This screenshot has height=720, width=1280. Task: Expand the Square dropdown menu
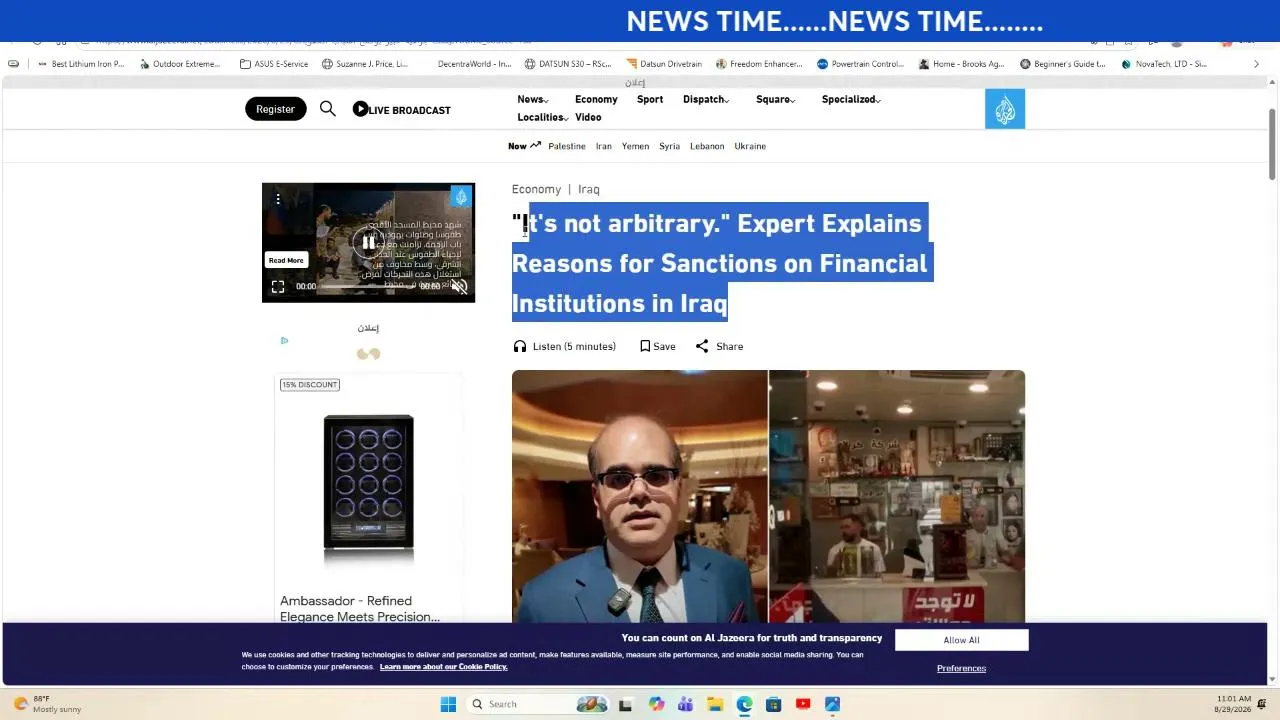(776, 99)
